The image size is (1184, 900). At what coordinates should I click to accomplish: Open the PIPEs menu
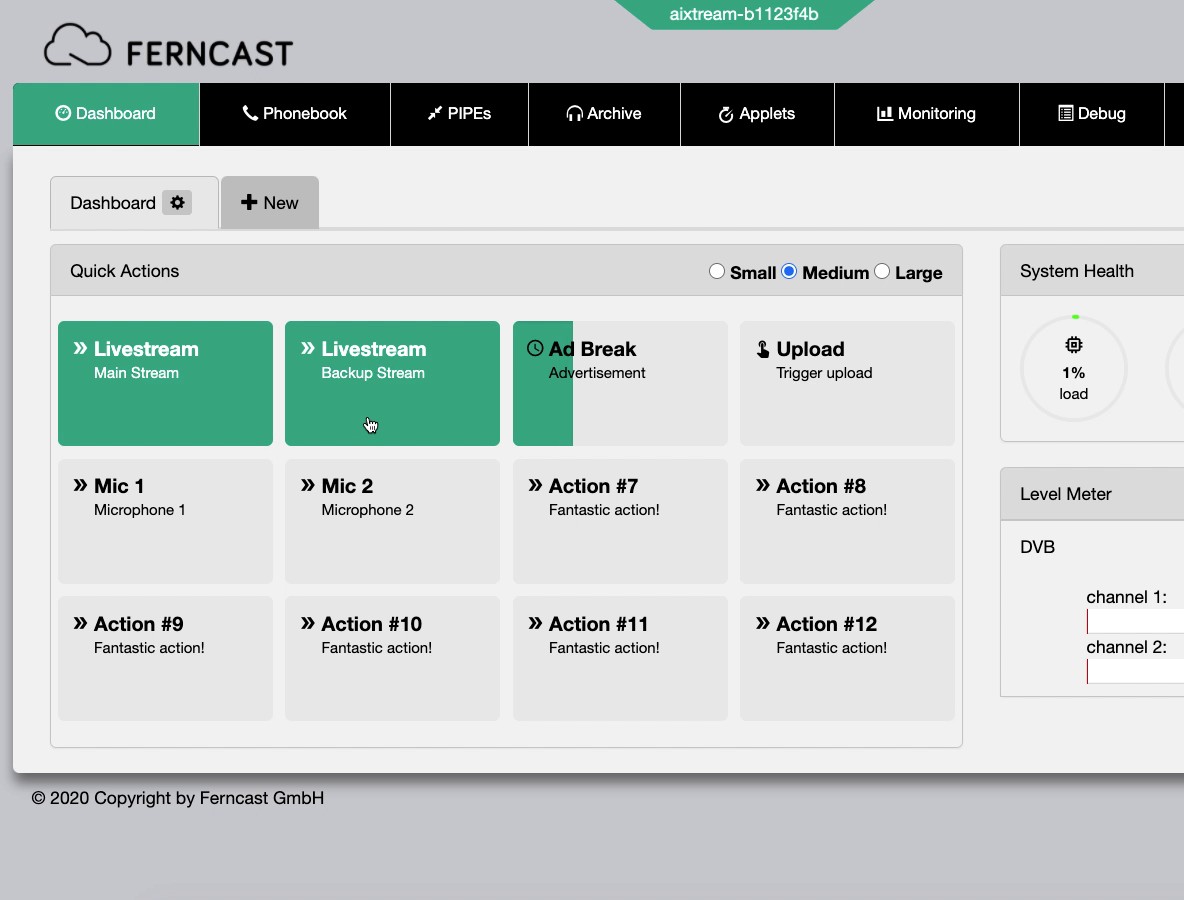pos(459,114)
